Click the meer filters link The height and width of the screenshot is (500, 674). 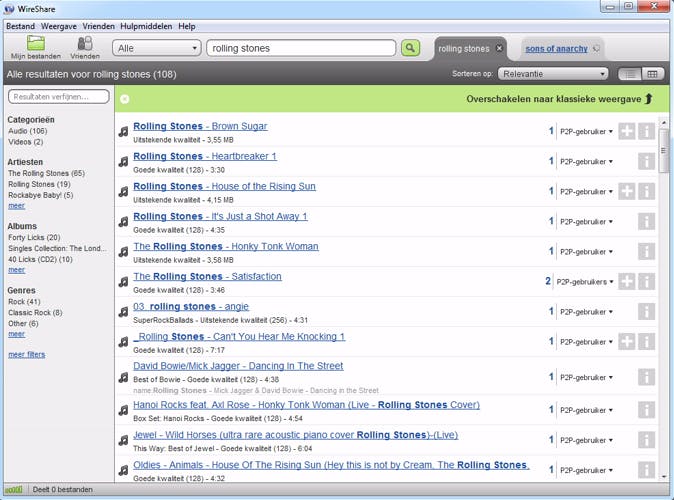(x=27, y=355)
